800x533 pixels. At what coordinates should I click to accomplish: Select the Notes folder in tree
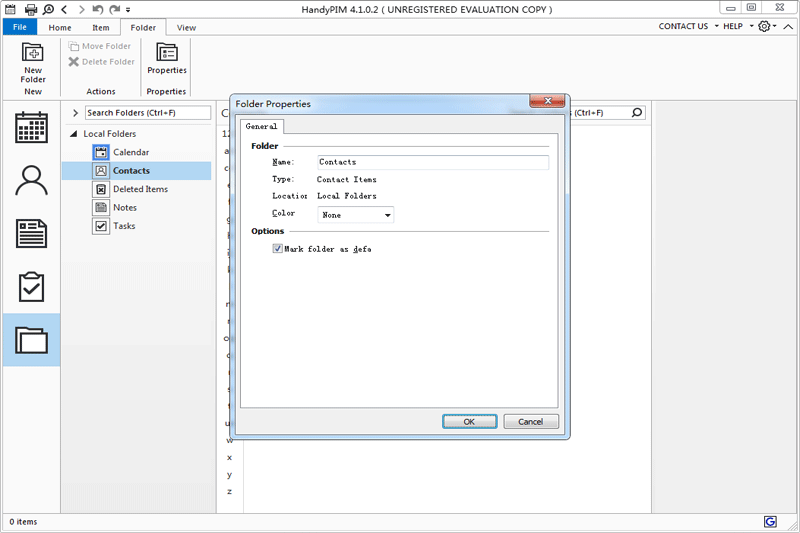coord(125,207)
